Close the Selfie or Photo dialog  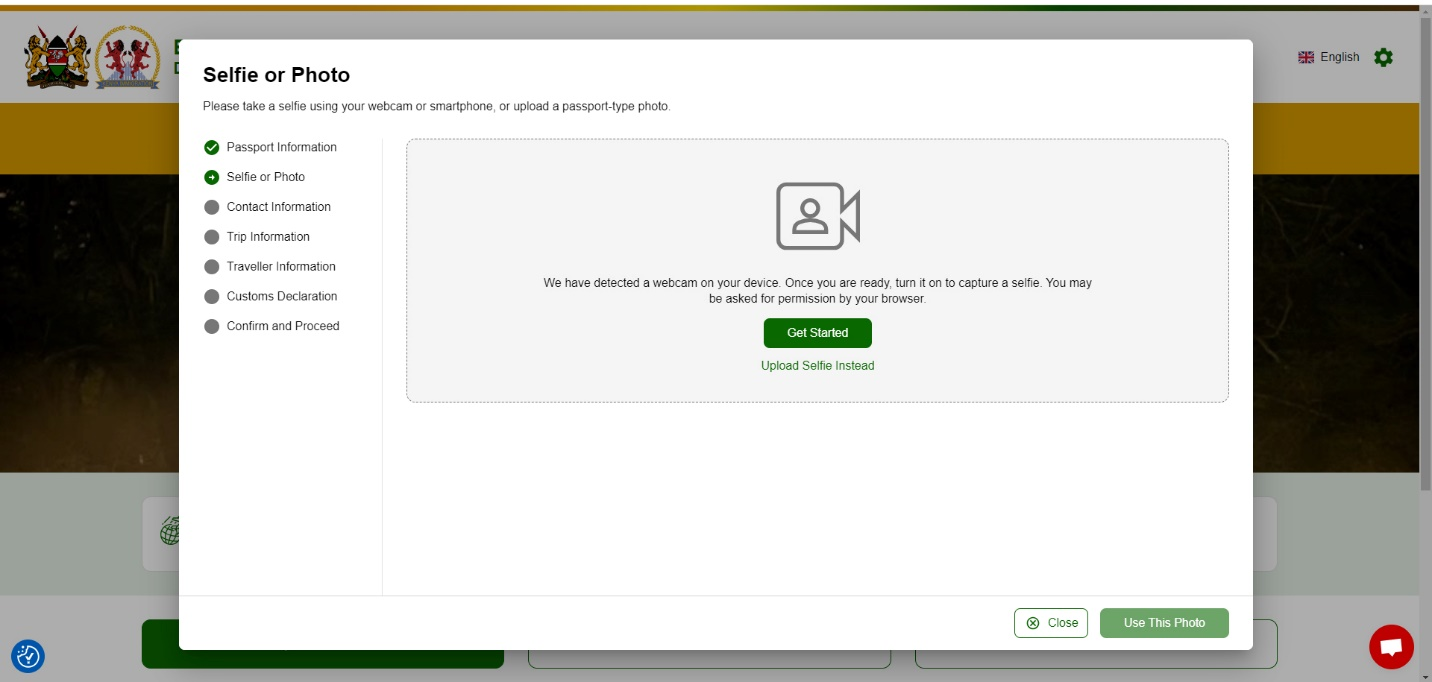pyautogui.click(x=1051, y=623)
